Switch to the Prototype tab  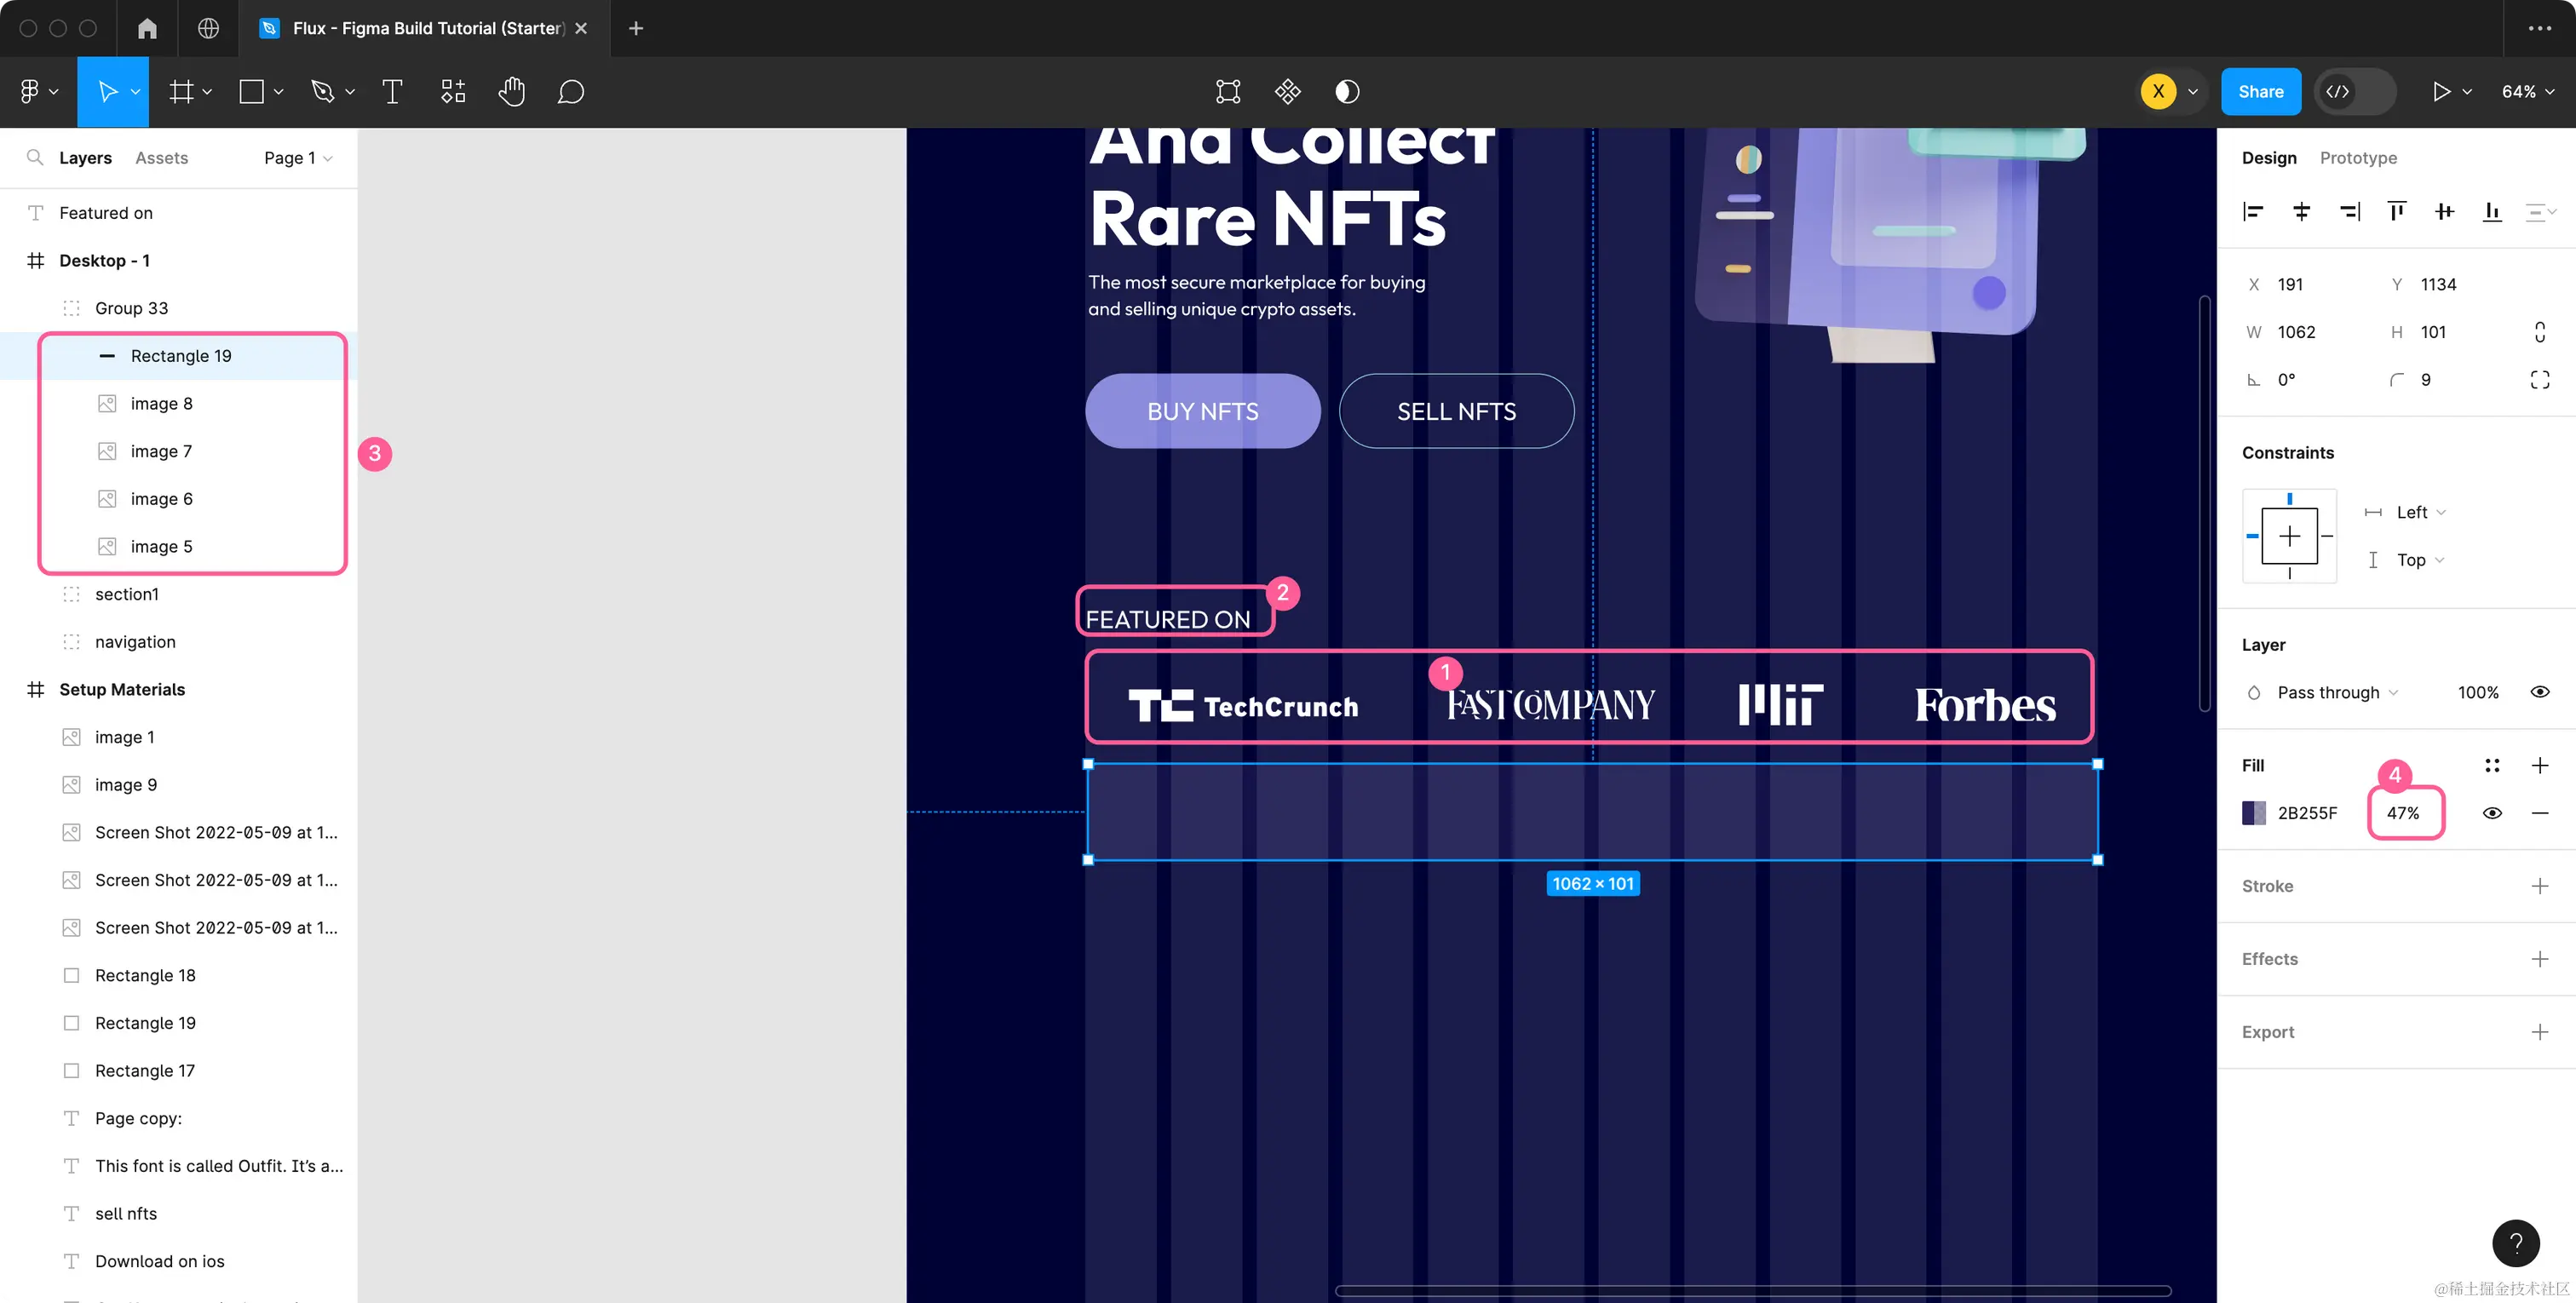click(x=2357, y=158)
